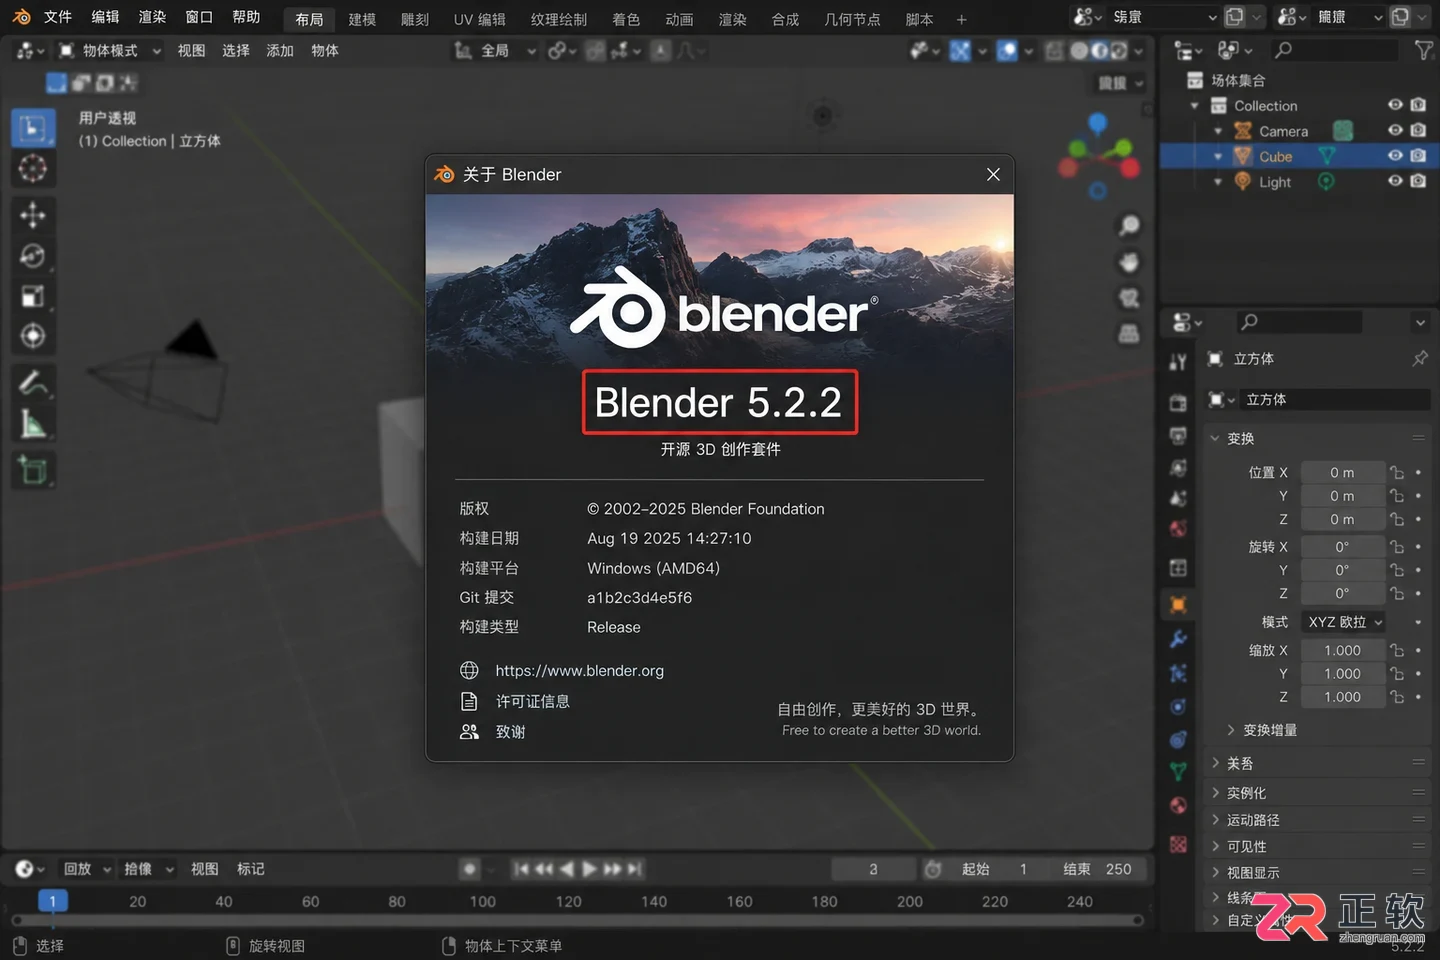This screenshot has height=960, width=1440.
Task: Open the 回放 menu in the timeline
Action: coord(86,869)
